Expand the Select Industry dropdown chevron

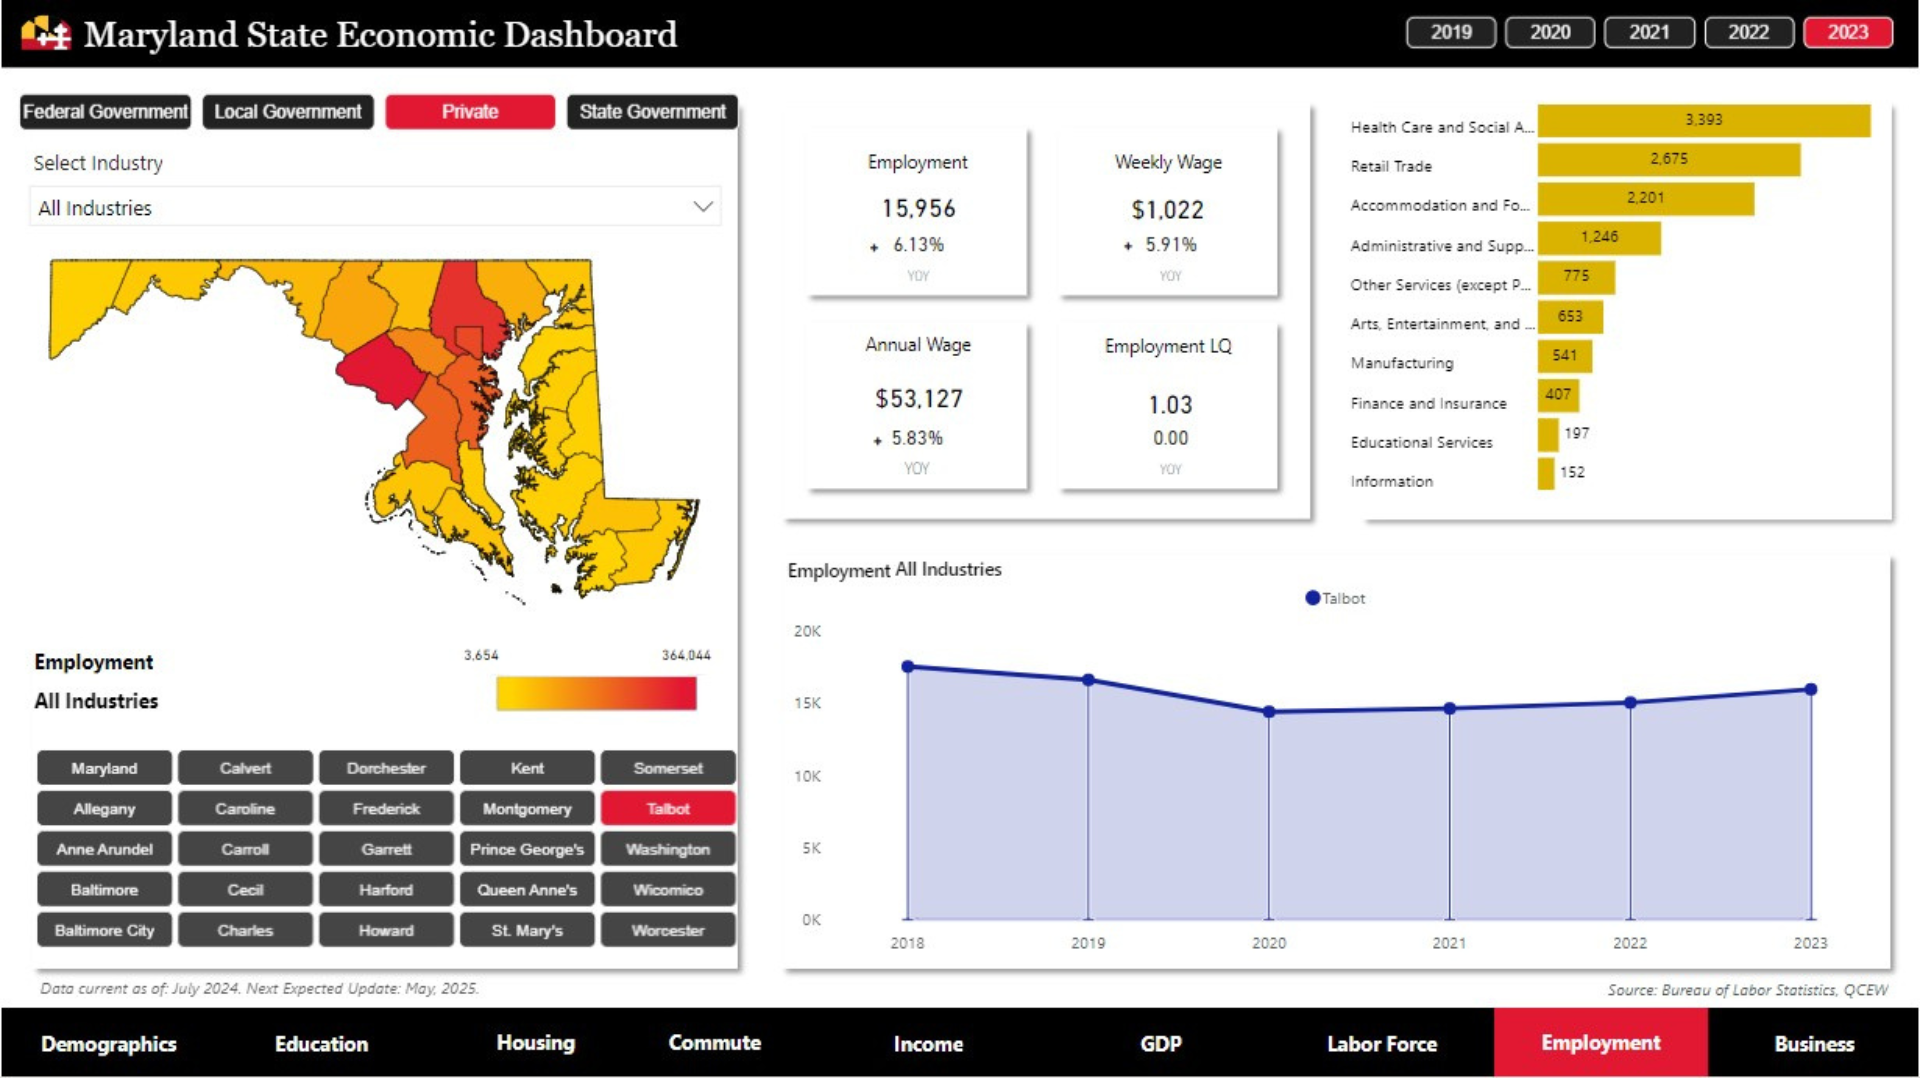pos(703,207)
